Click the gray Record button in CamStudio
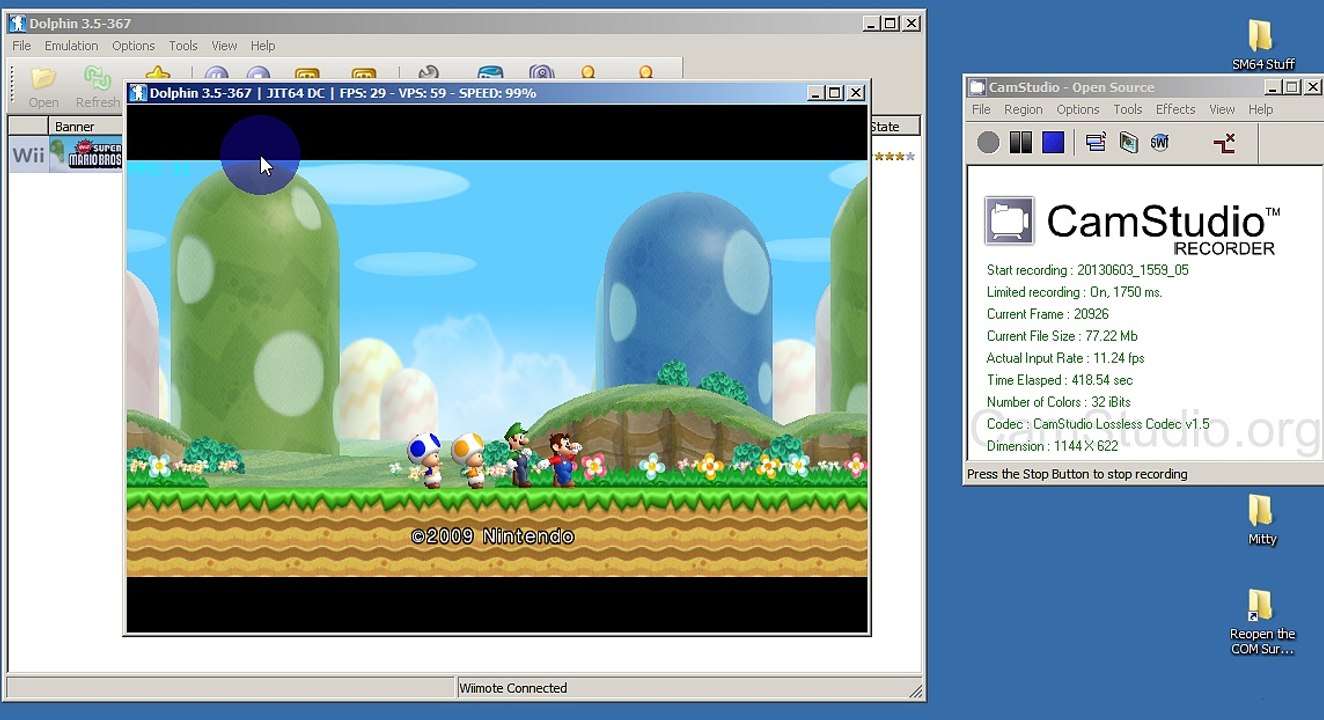The image size is (1324, 720). 988,143
